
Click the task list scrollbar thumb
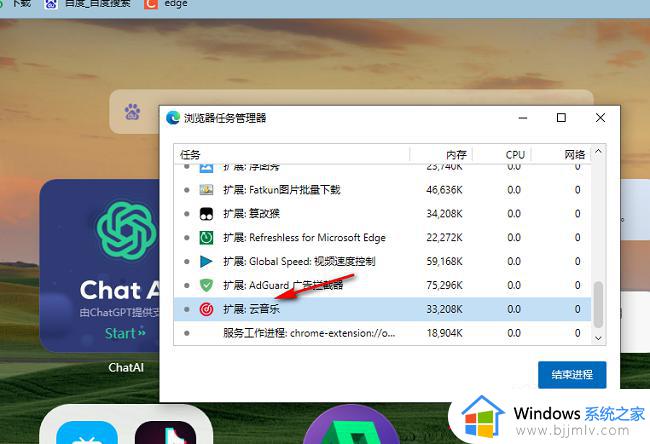[x=598, y=304]
